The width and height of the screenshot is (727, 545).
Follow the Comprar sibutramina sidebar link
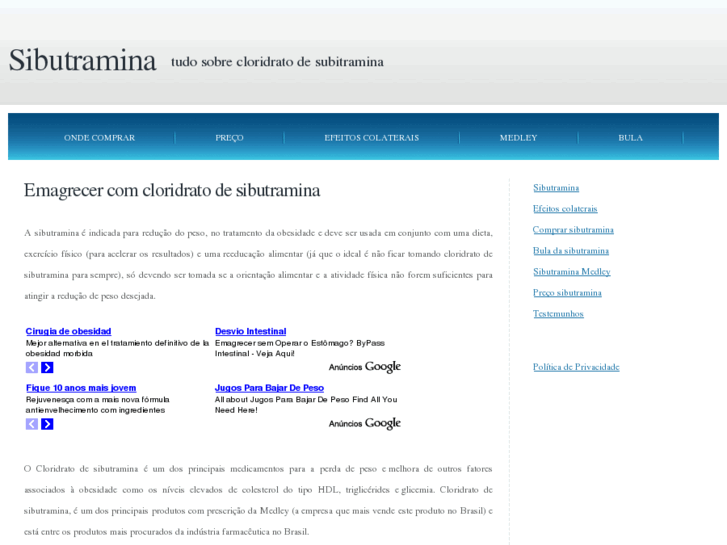tap(573, 230)
